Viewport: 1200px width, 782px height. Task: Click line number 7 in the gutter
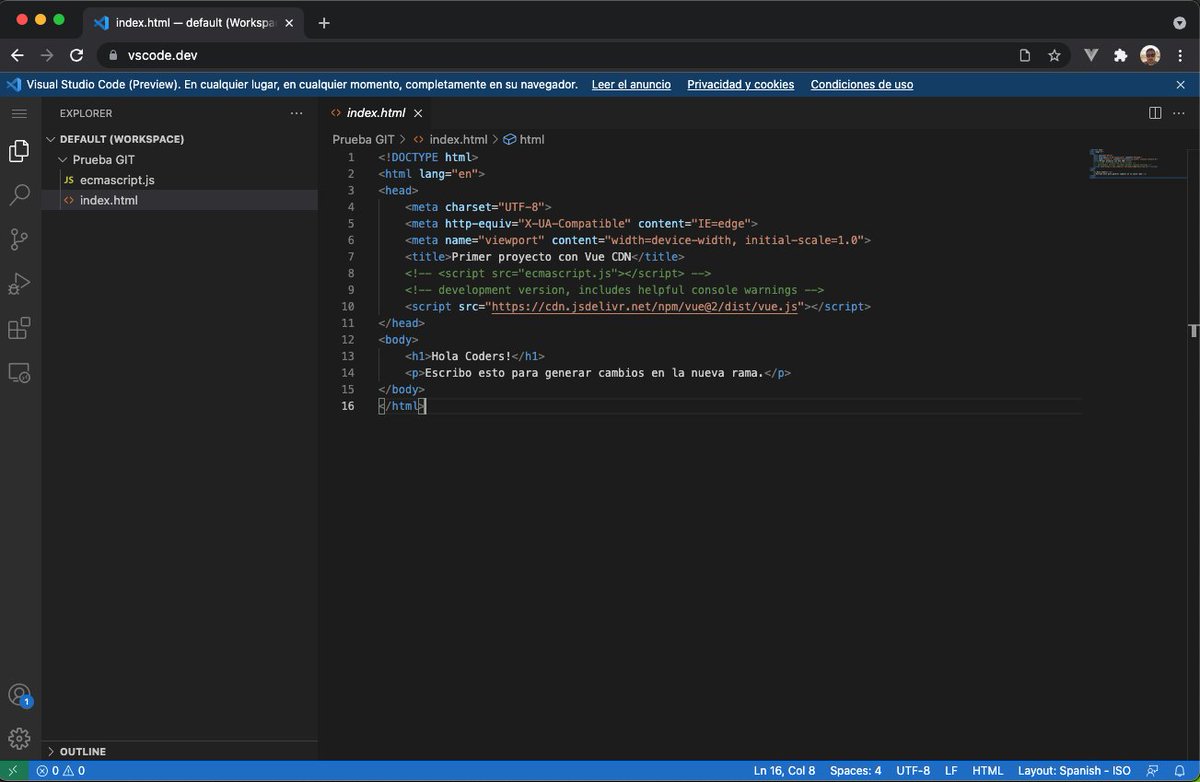[x=350, y=257]
